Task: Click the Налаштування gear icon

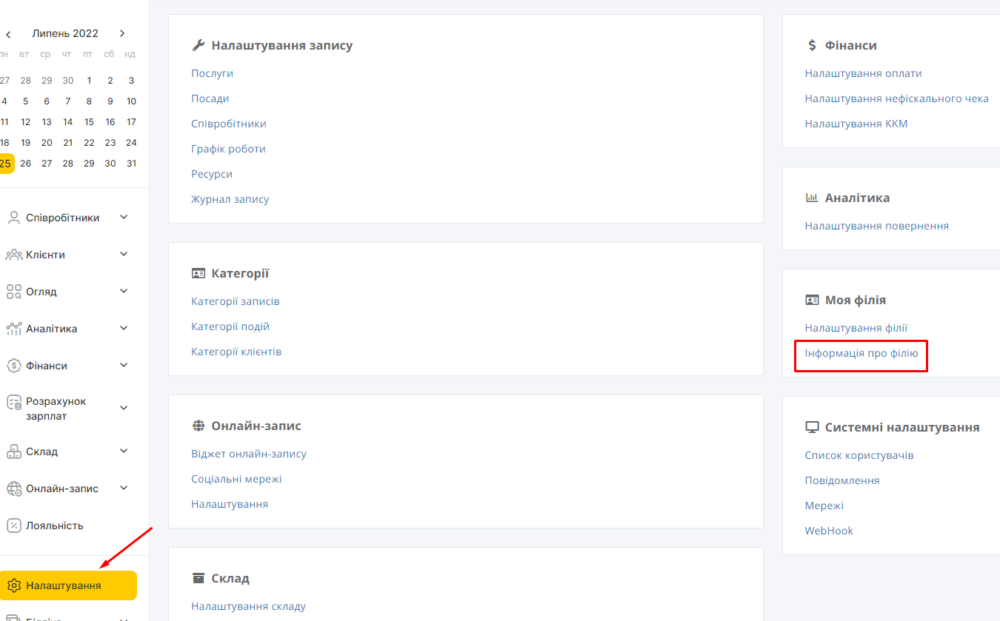Action: pyautogui.click(x=13, y=585)
